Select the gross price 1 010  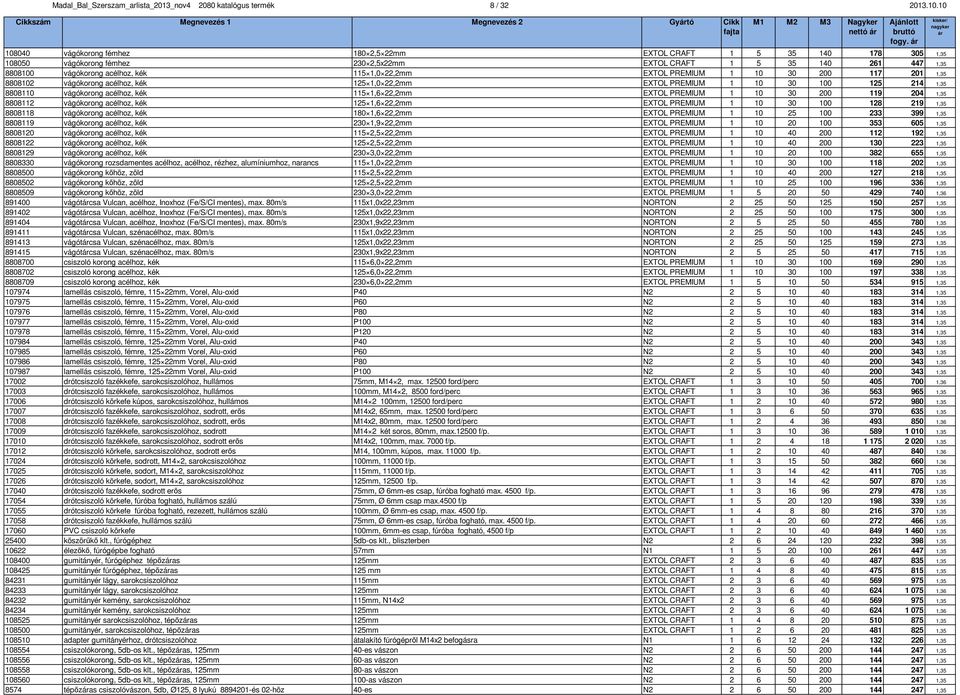[x=913, y=432]
